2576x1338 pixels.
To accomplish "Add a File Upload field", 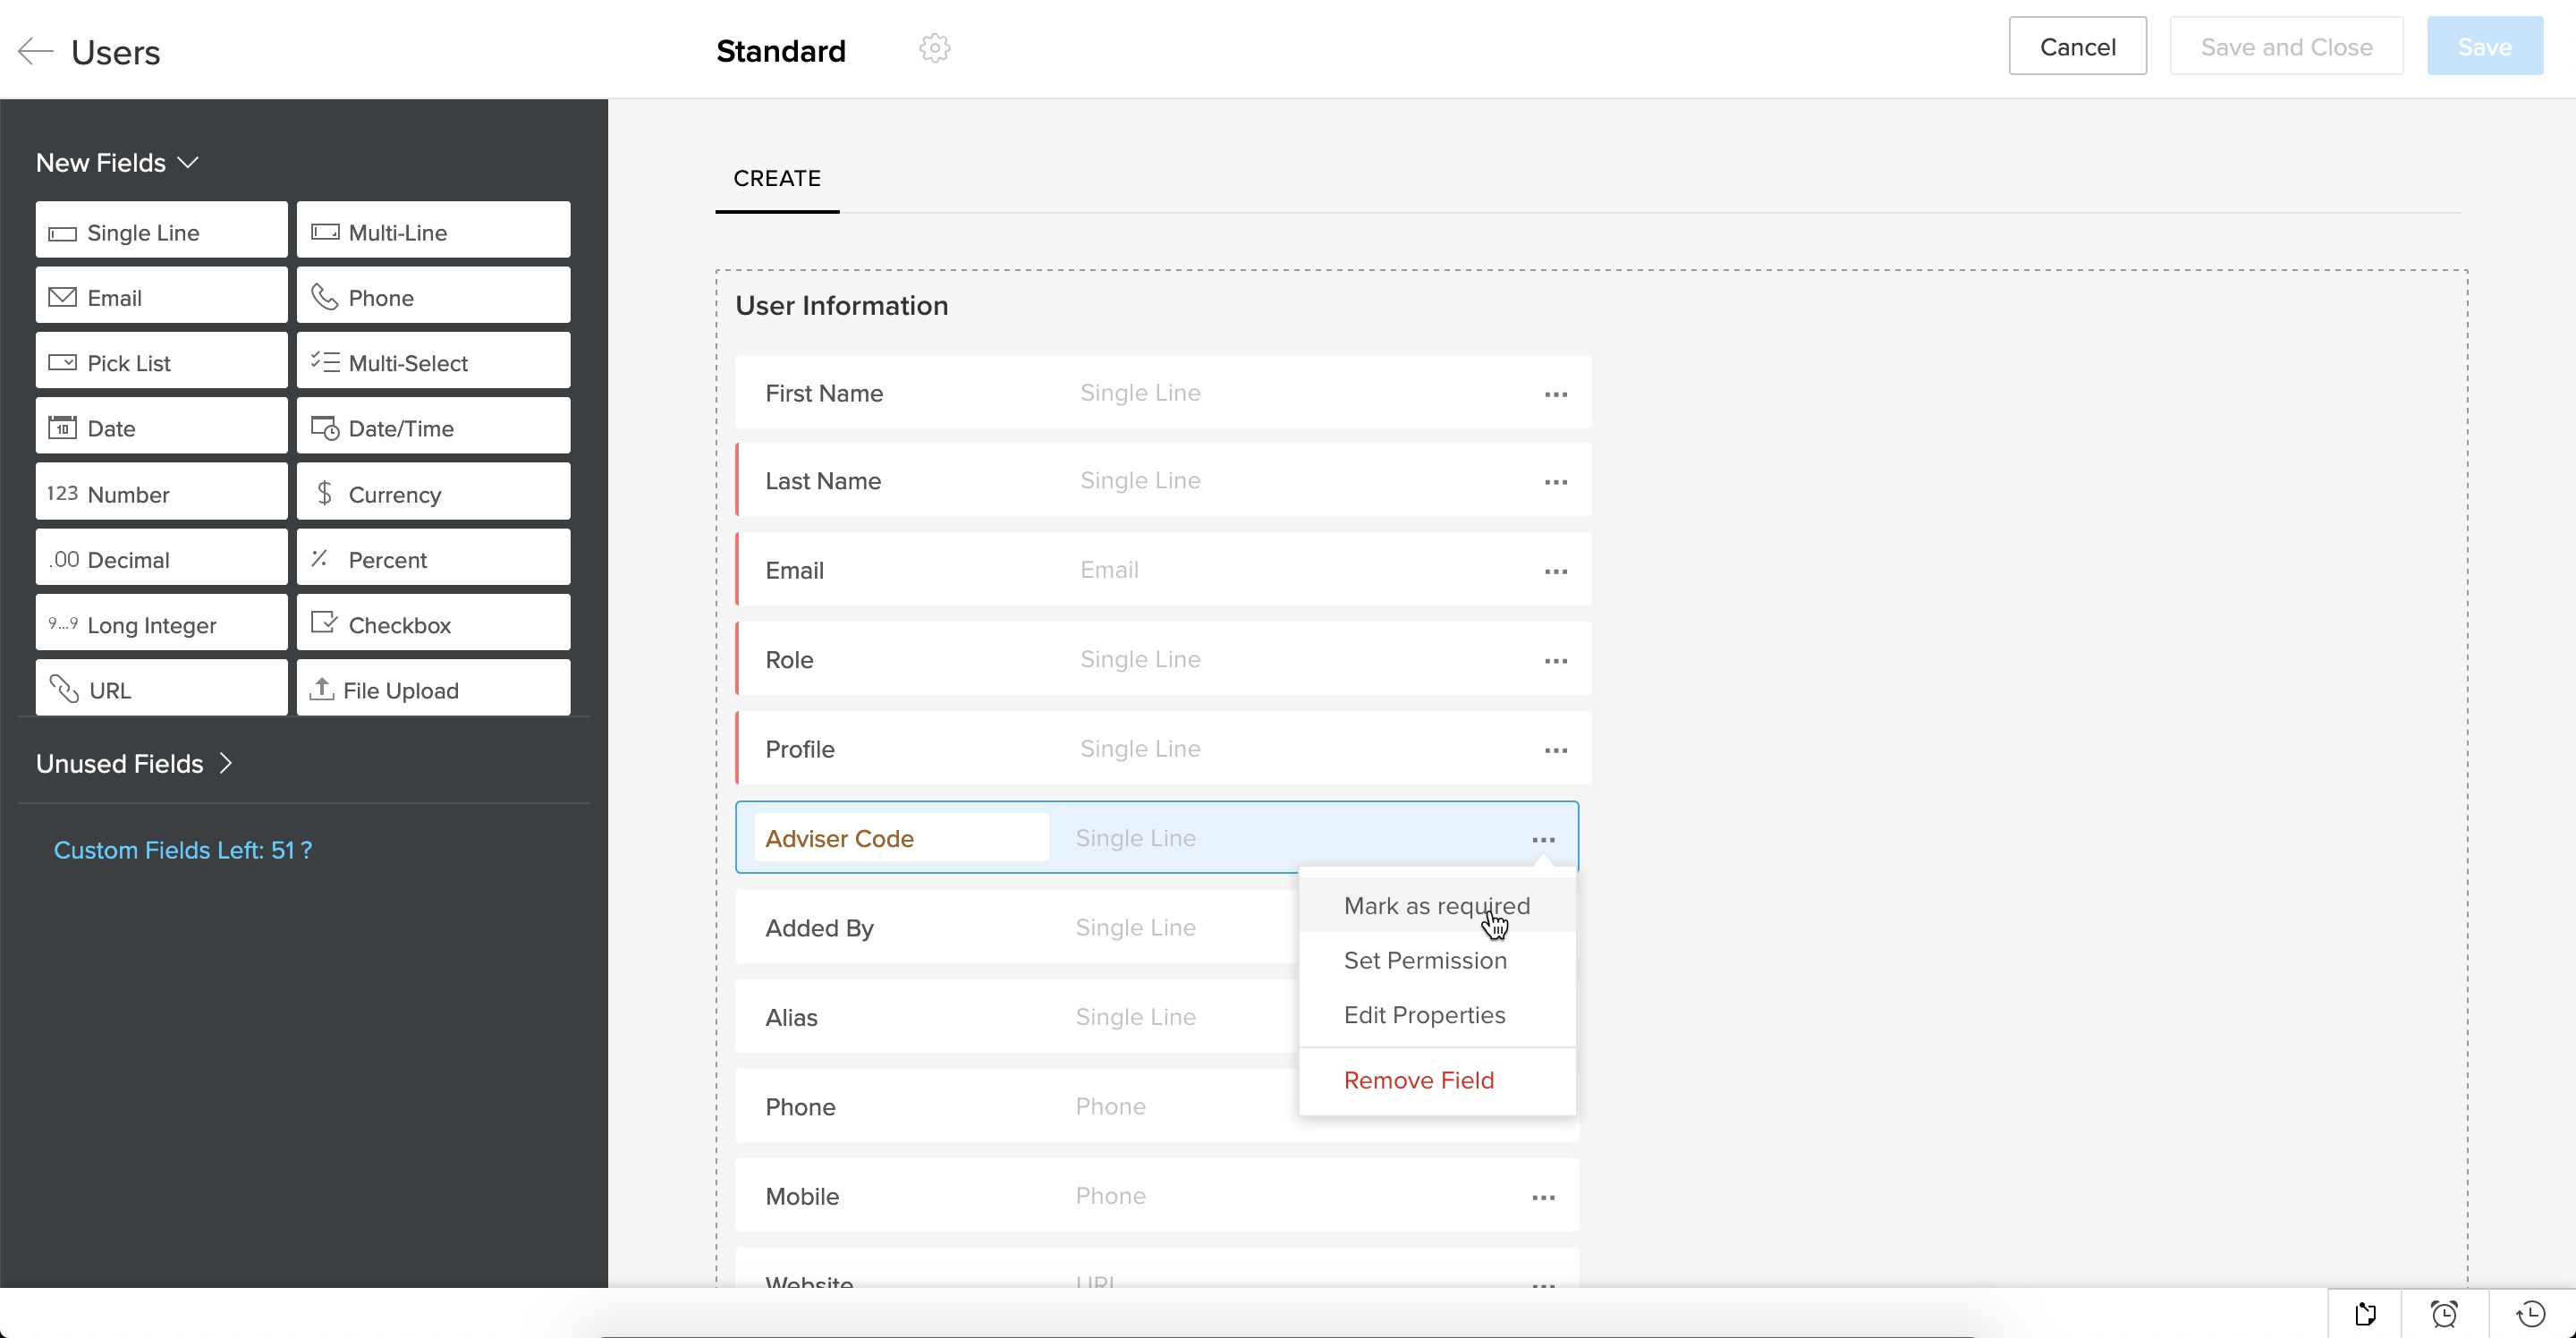I will [433, 689].
